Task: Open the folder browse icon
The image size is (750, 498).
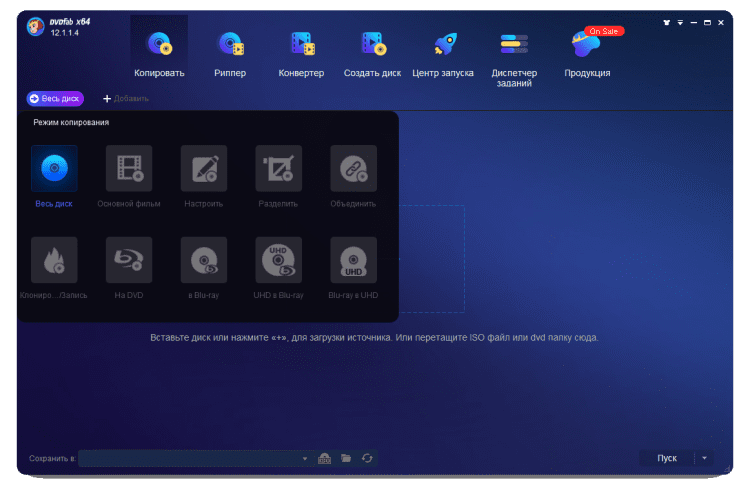Action: pyautogui.click(x=346, y=458)
